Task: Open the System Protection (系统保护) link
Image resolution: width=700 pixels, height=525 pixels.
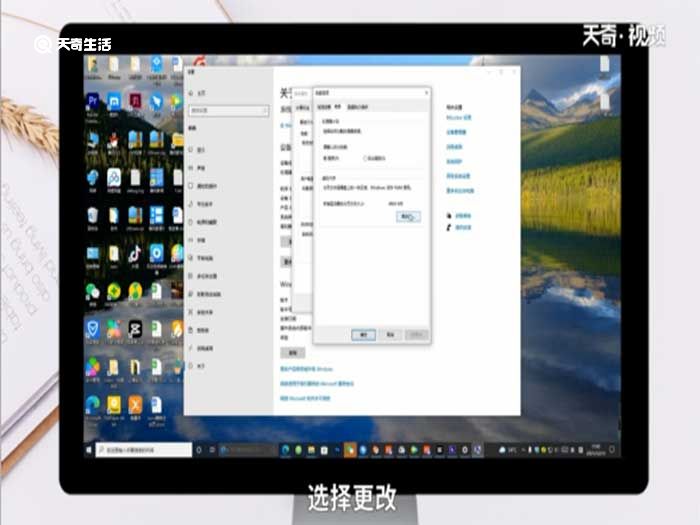Action: [x=454, y=161]
